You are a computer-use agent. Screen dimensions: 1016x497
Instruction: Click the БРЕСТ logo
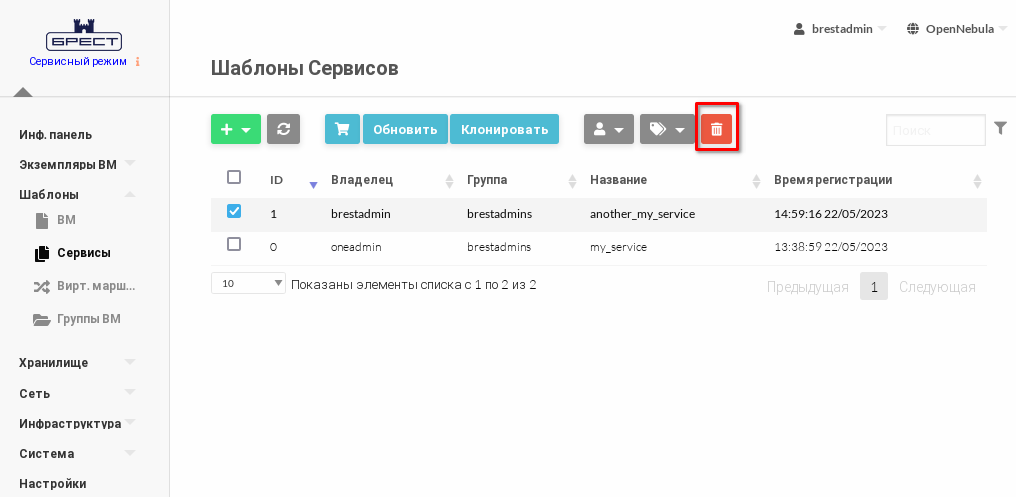84,40
